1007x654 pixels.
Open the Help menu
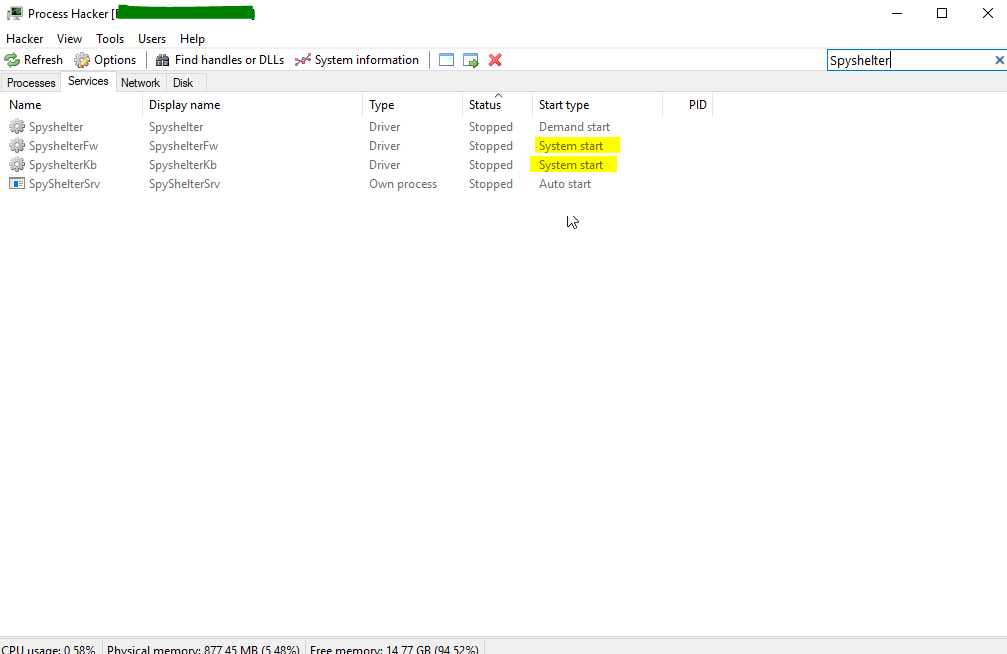(x=192, y=39)
